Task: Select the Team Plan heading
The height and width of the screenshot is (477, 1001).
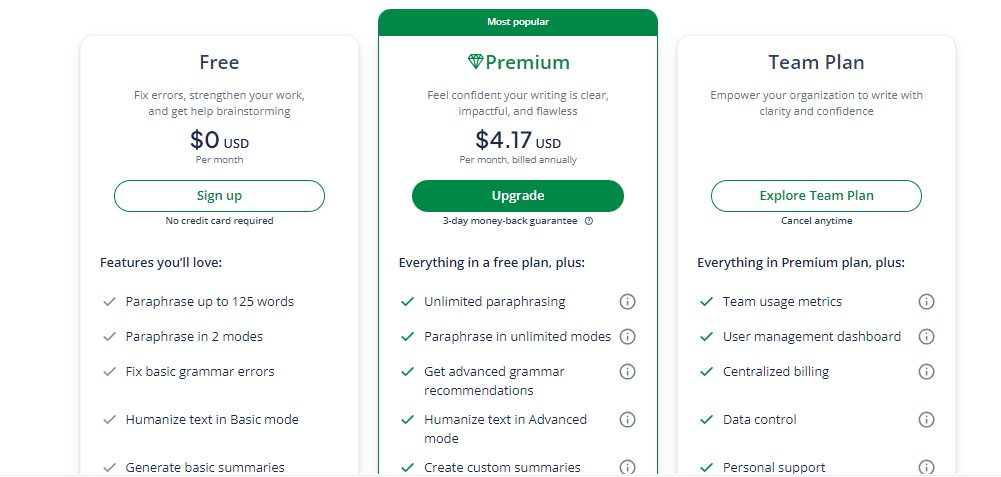Action: point(816,62)
